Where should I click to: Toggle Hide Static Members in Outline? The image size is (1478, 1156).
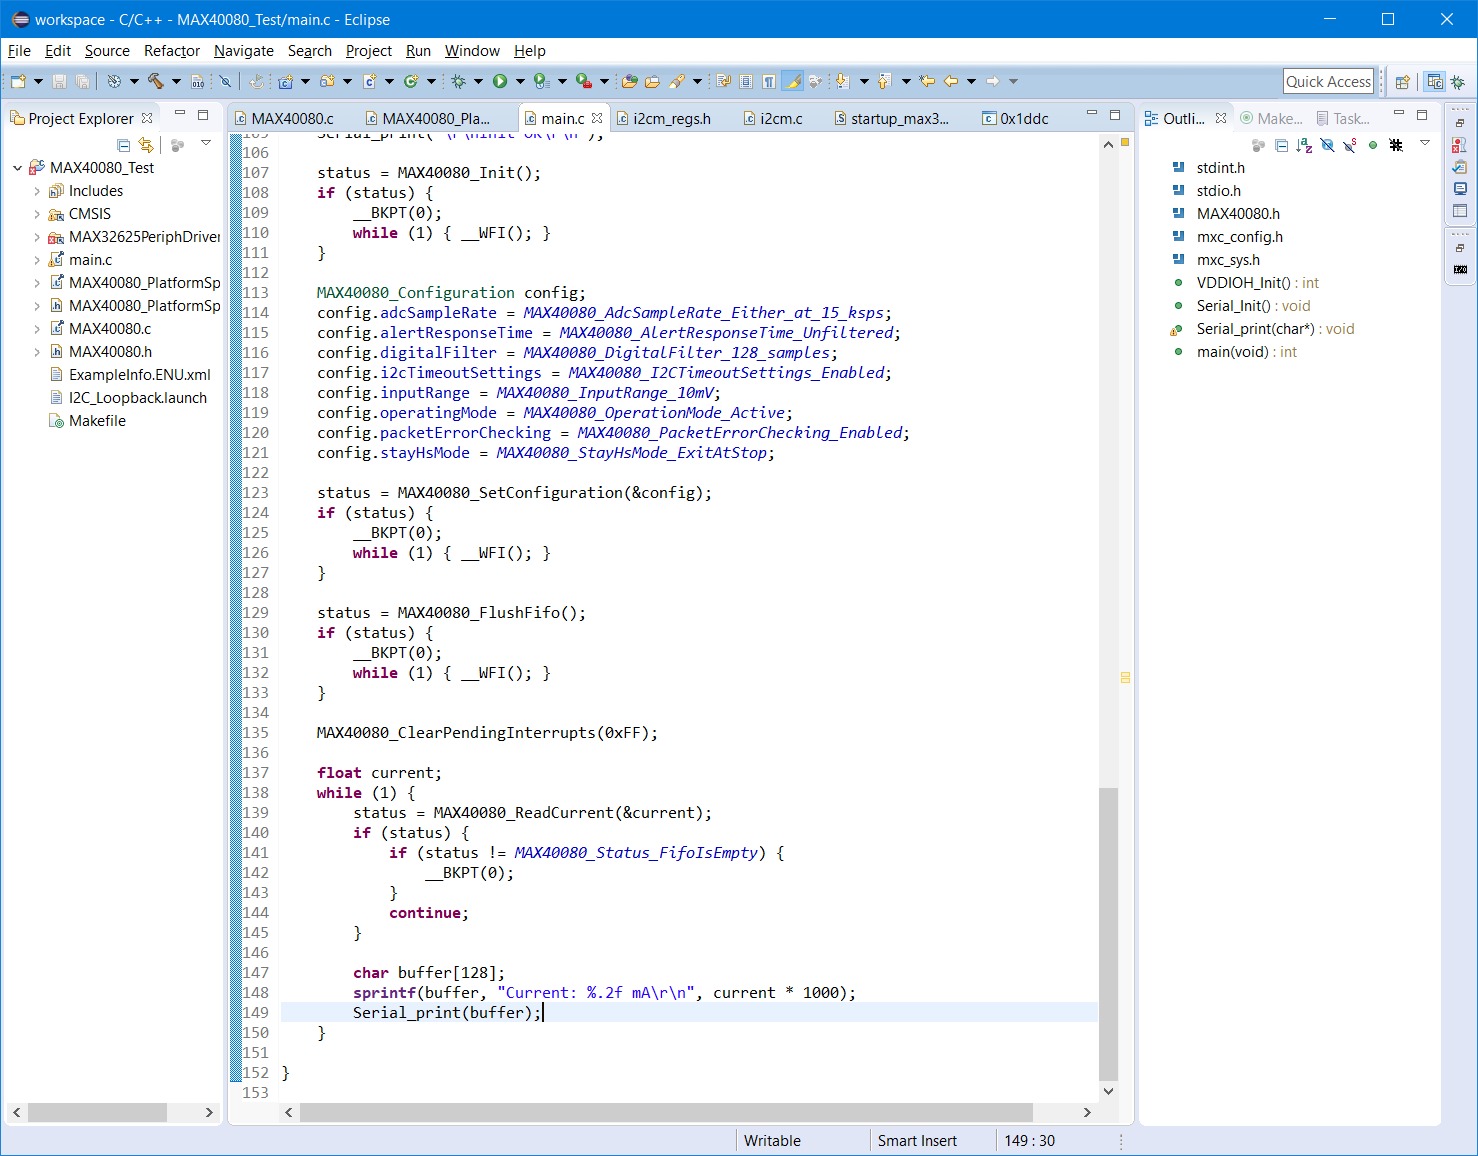pos(1350,145)
